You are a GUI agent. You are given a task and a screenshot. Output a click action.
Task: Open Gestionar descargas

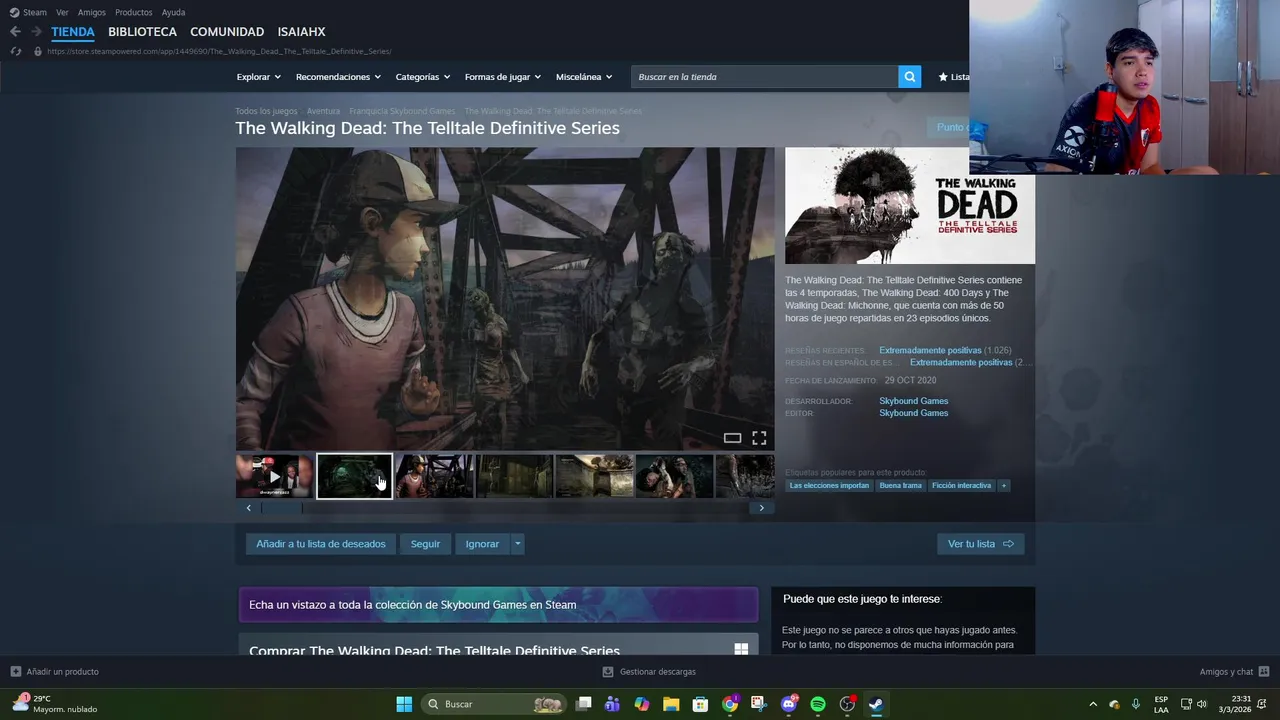(649, 671)
